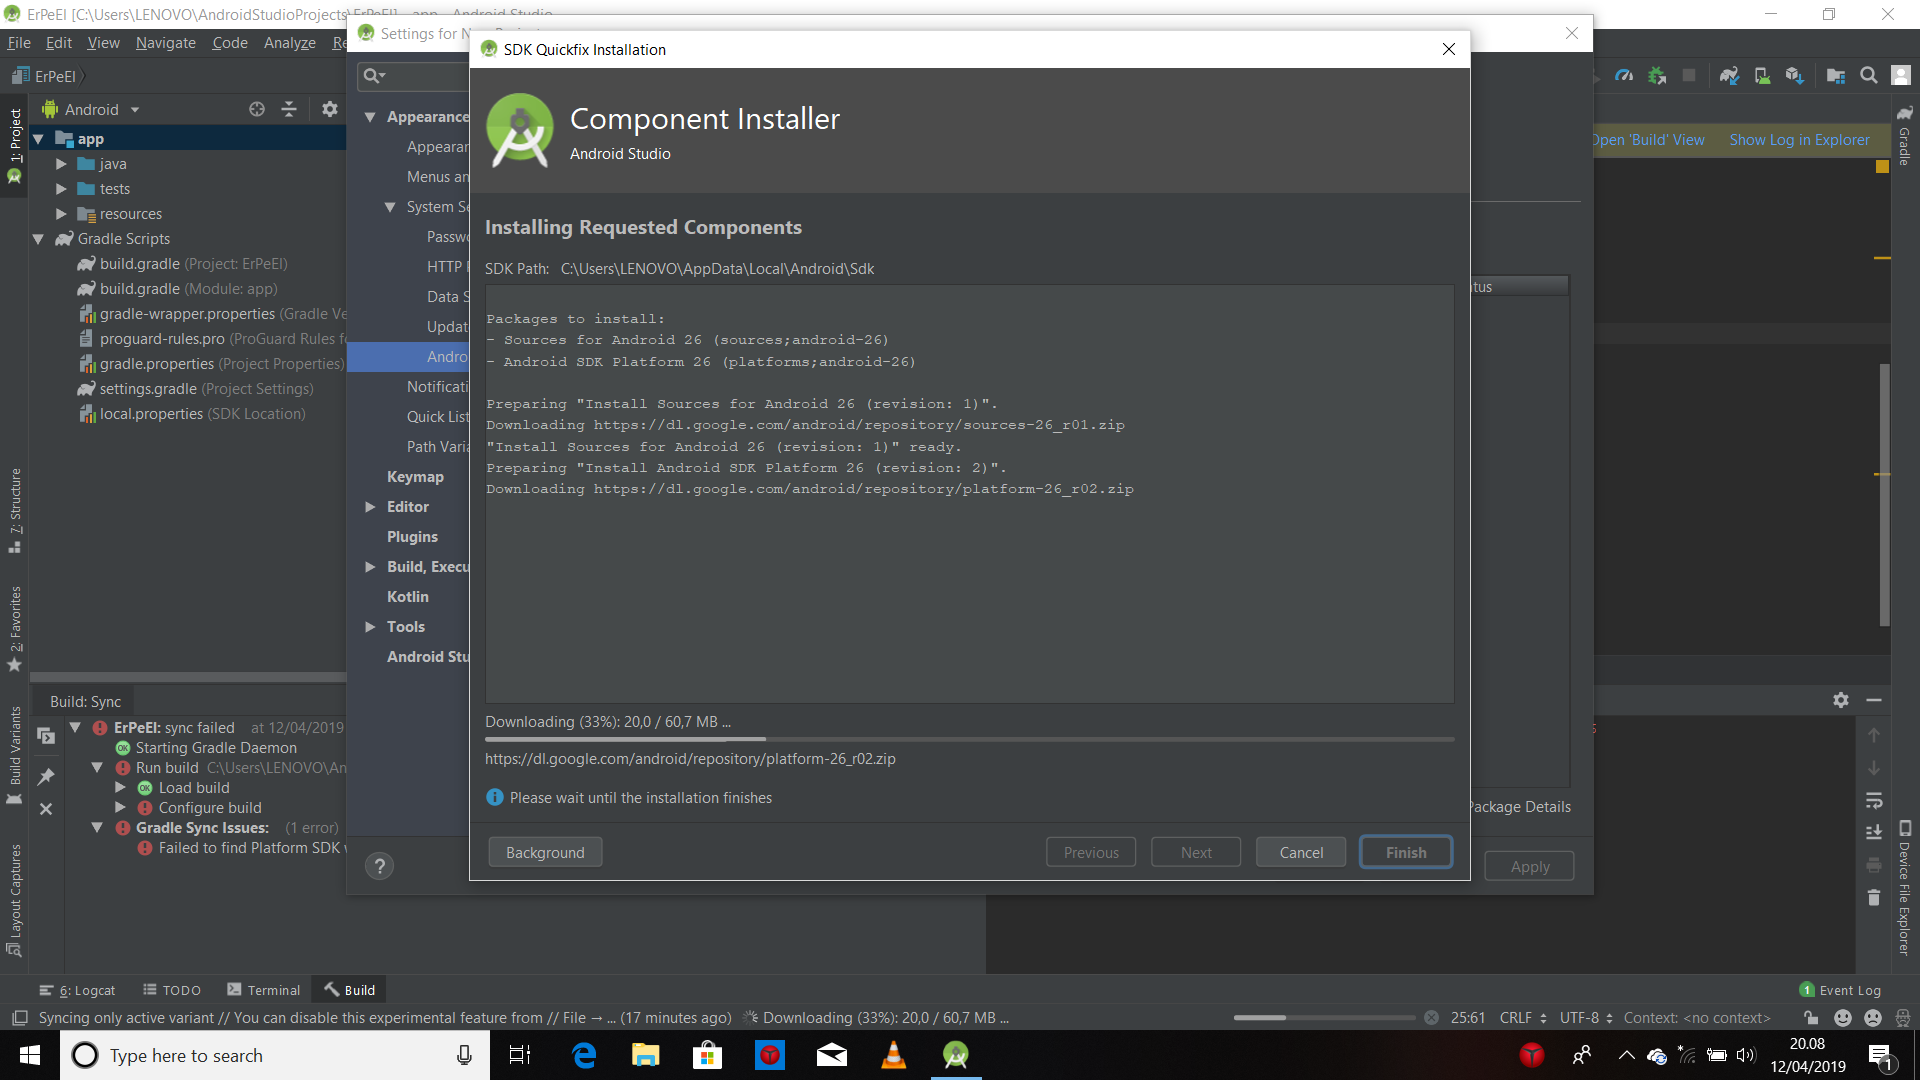
Task: Click the Windows taskbar search box
Action: pyautogui.click(x=275, y=1055)
